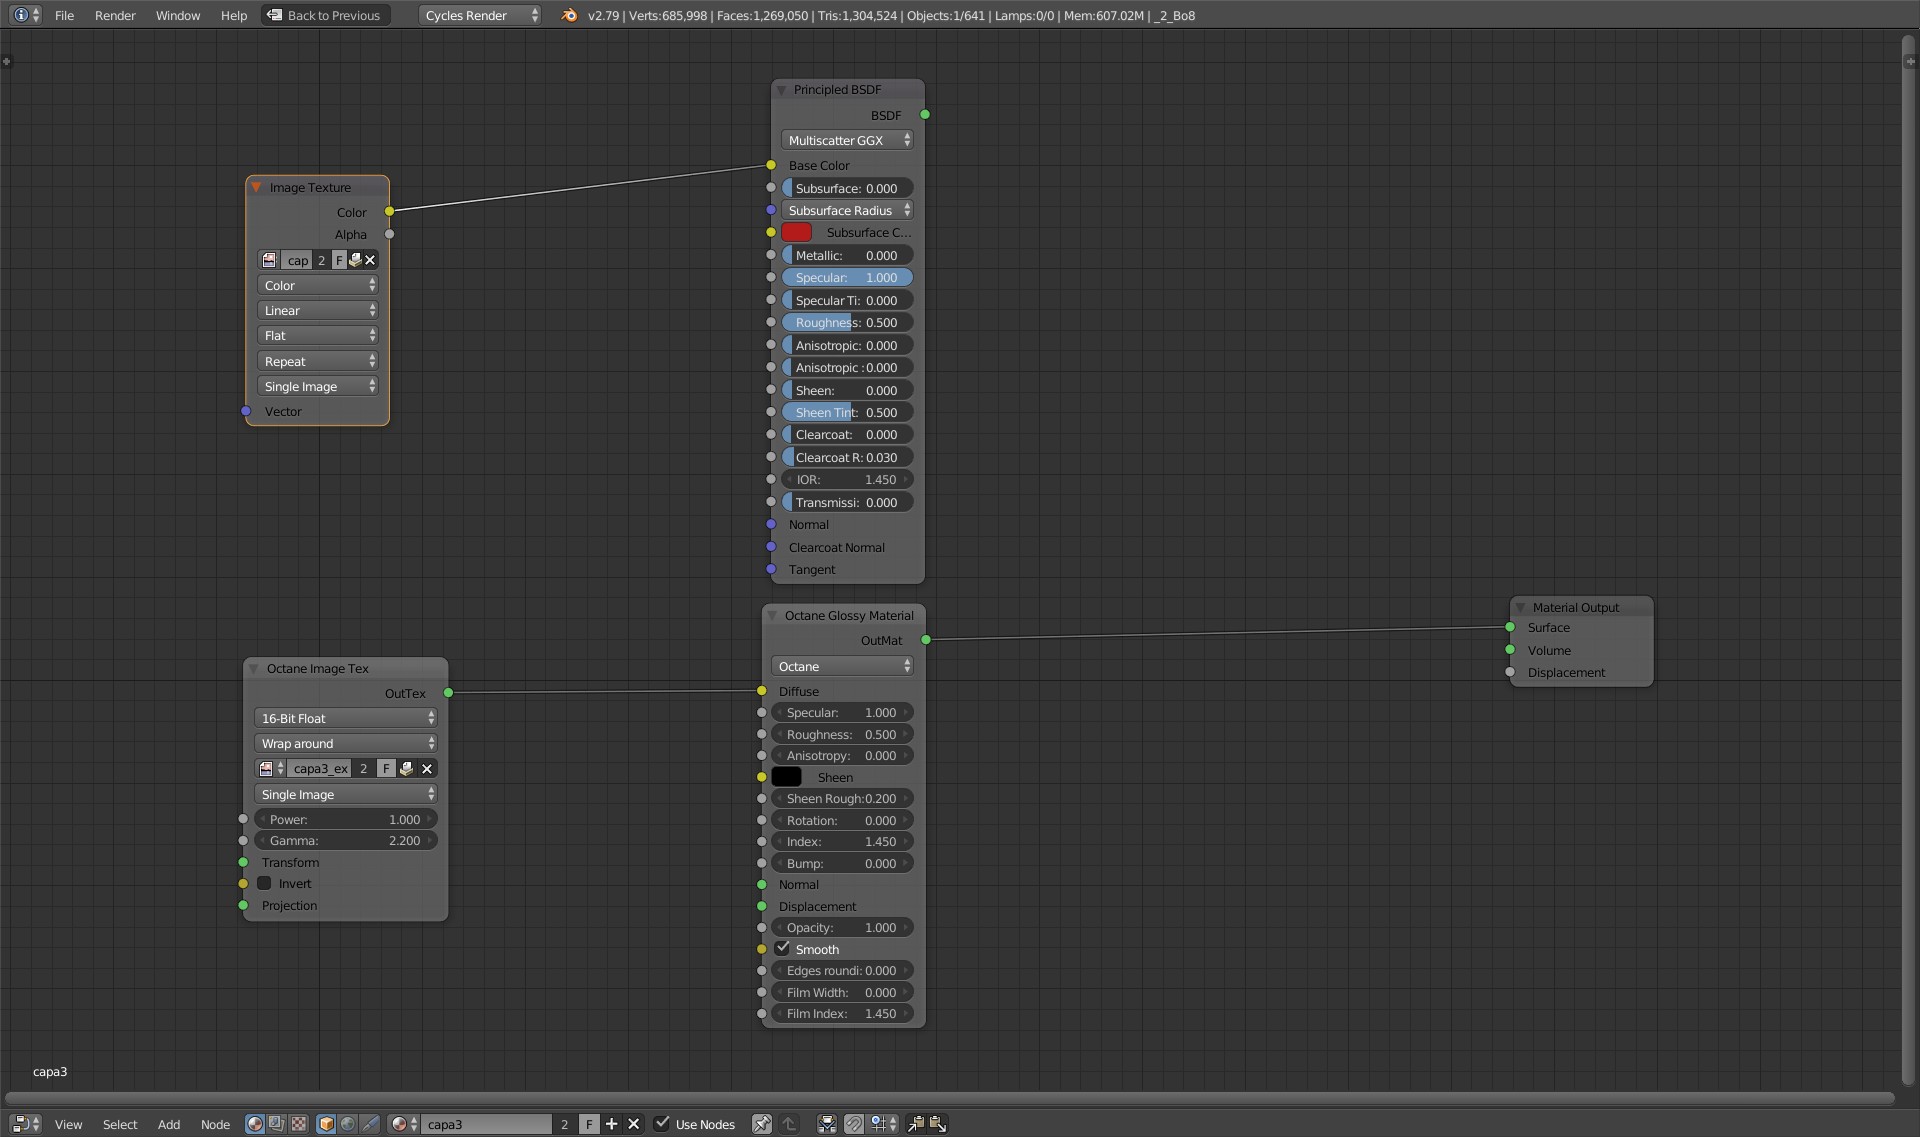Click the Specular value field in Principled BSDF
The height and width of the screenshot is (1137, 1920).
point(848,277)
